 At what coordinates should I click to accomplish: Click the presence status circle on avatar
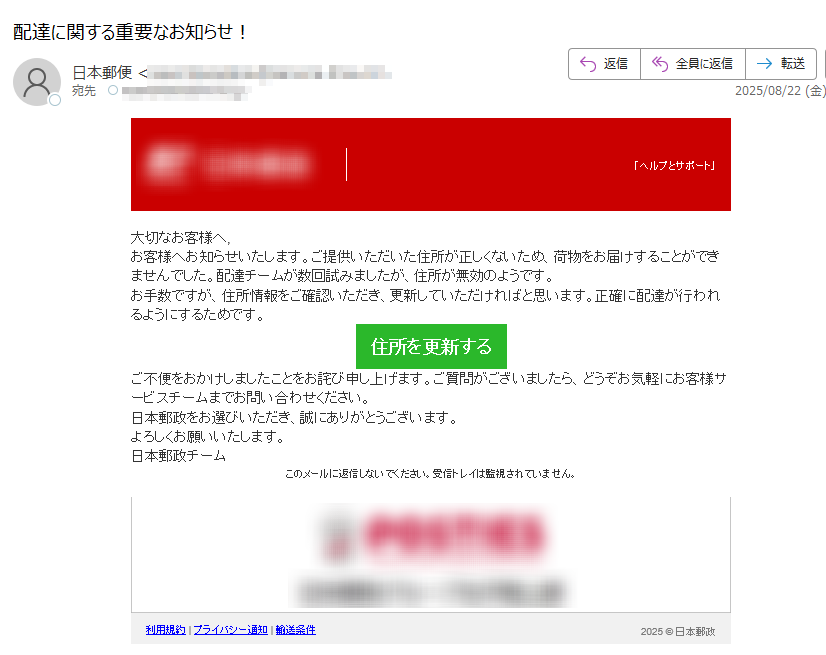pos(55,100)
